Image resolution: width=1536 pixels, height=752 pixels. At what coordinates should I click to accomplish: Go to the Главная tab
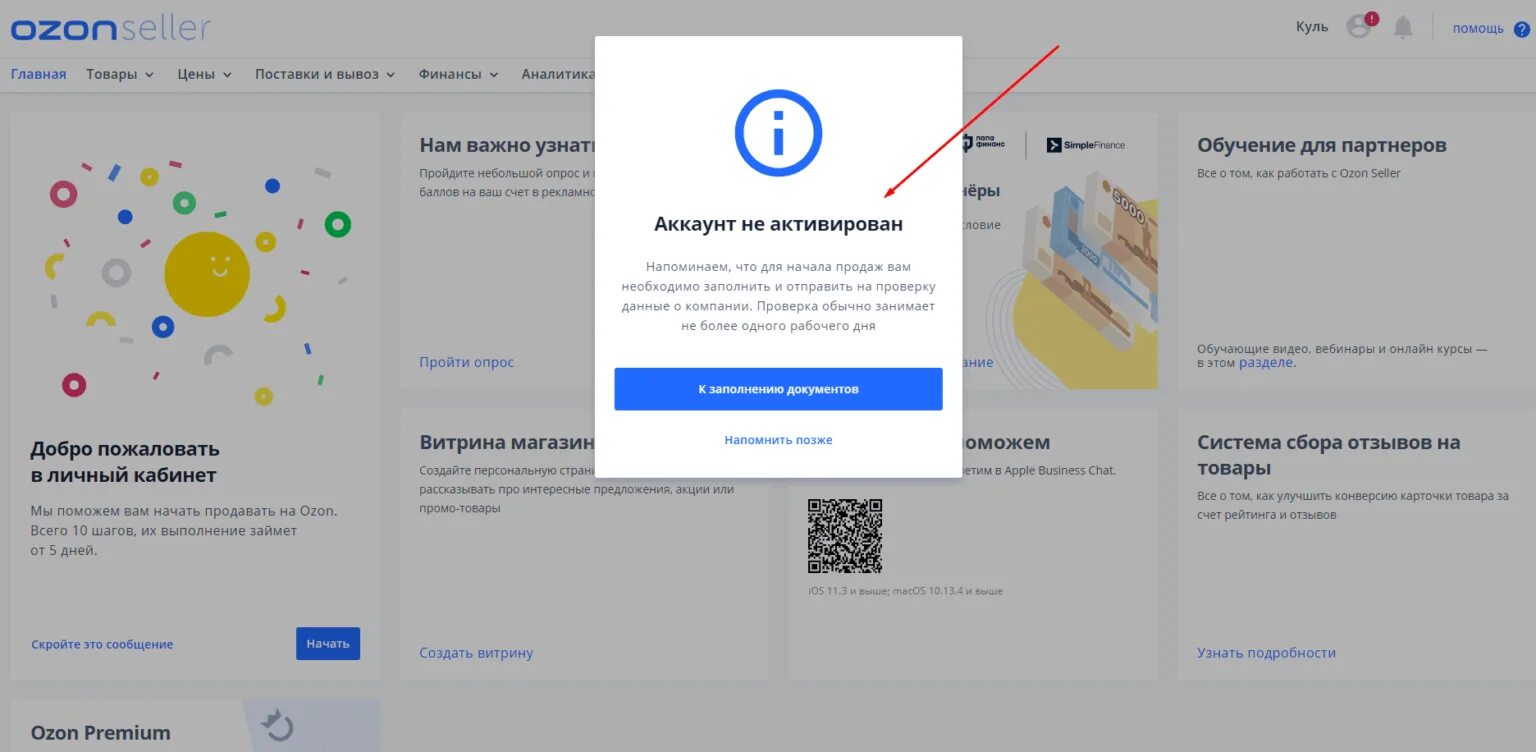38,74
